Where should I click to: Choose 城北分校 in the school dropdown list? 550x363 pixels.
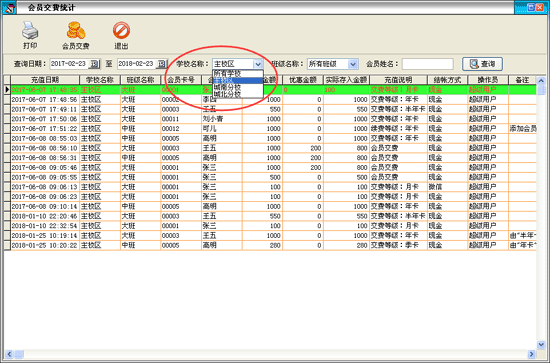pos(238,94)
